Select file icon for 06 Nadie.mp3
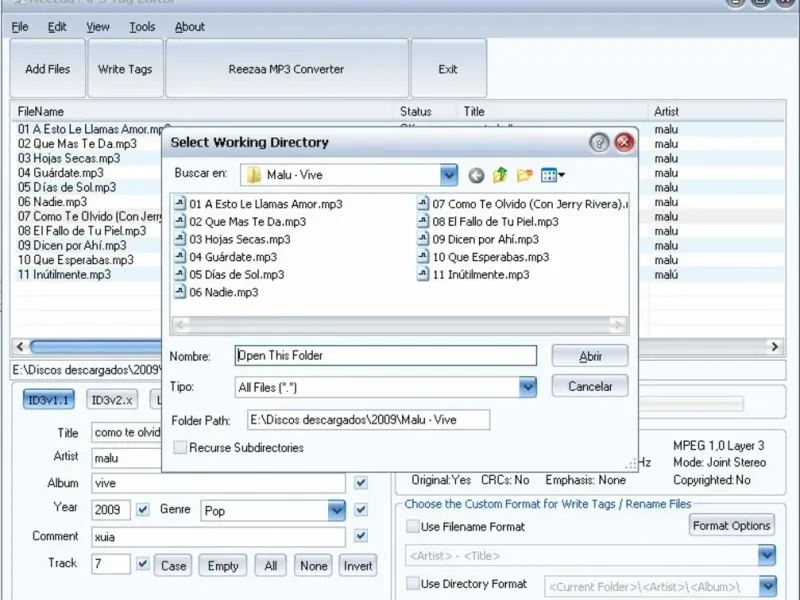This screenshot has width=800, height=600. click(180, 292)
